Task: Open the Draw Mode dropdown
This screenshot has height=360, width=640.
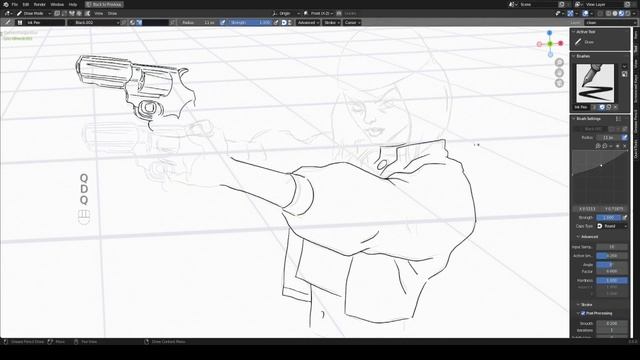Action: [x=34, y=13]
